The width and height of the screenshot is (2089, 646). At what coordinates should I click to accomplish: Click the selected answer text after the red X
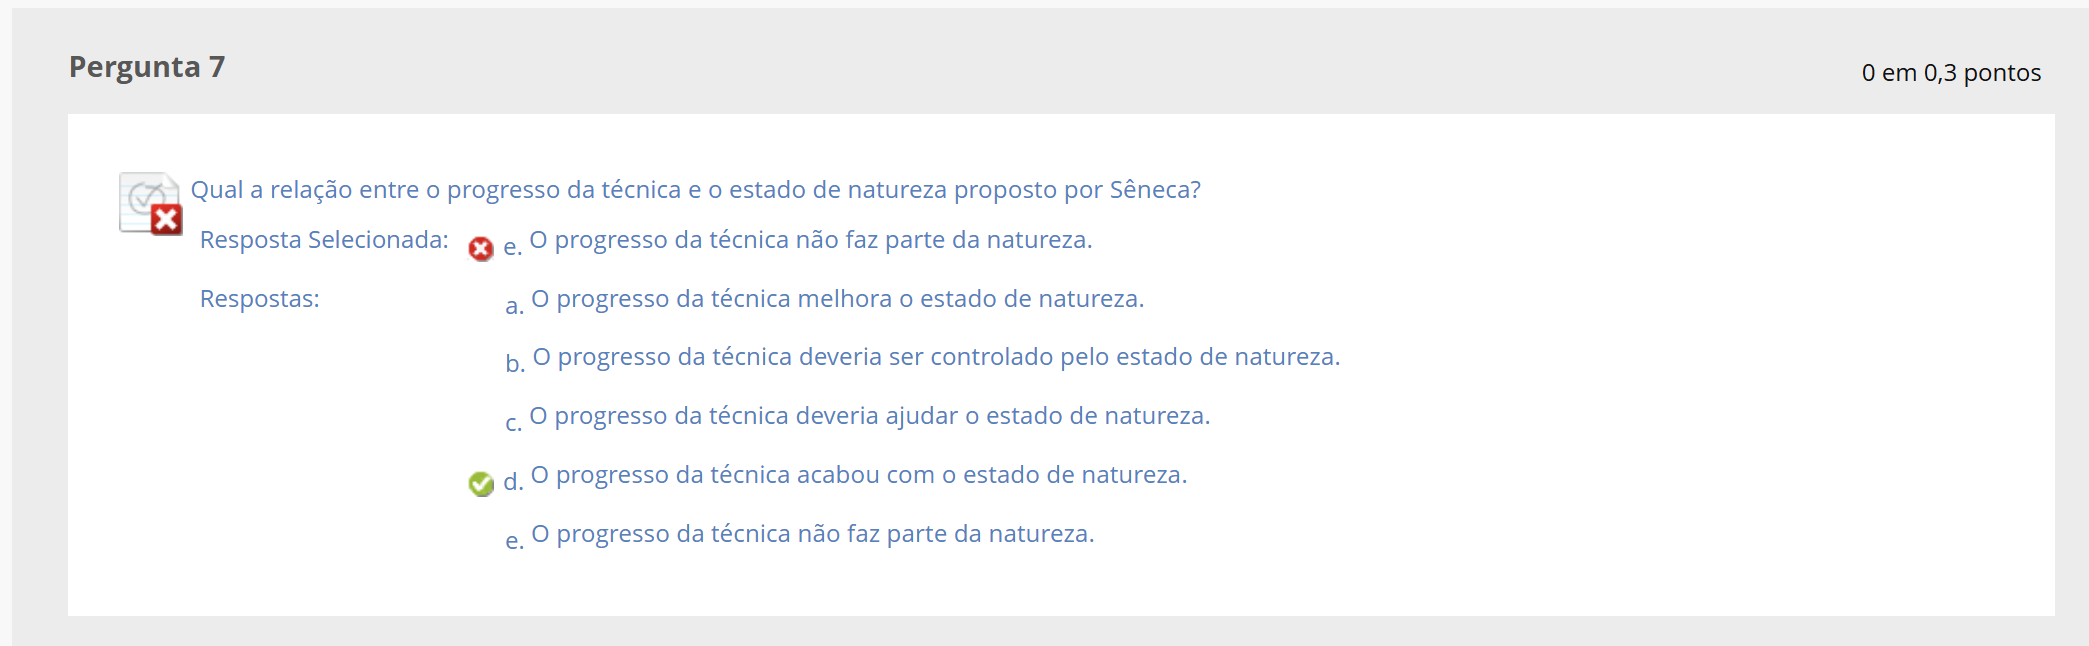[x=811, y=240]
